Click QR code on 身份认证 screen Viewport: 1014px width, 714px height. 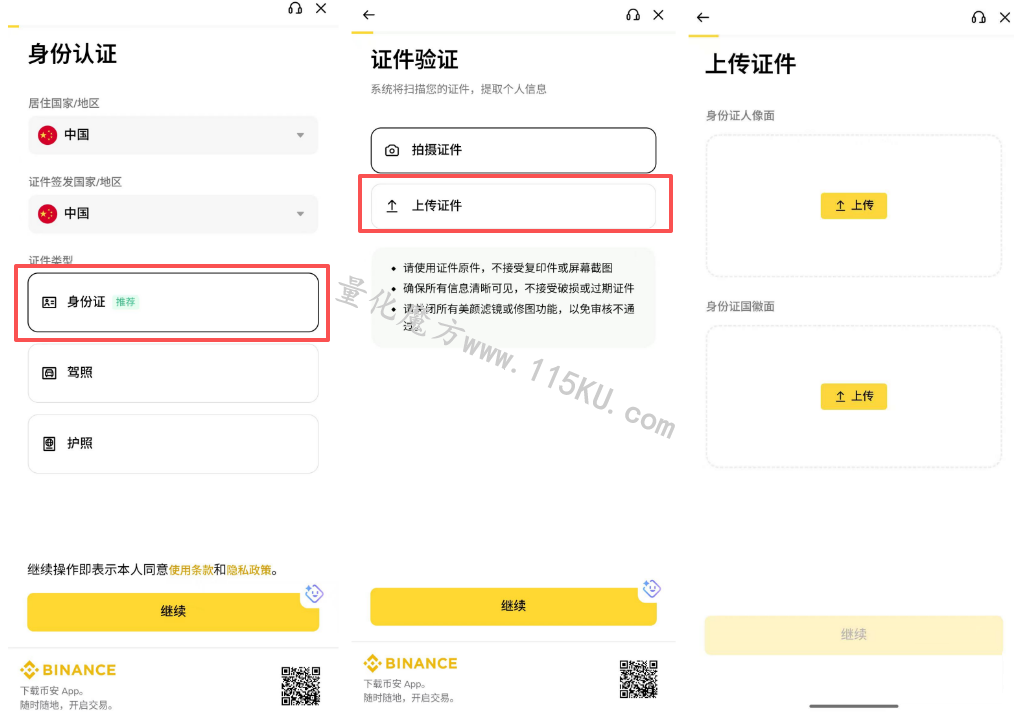pyautogui.click(x=301, y=686)
